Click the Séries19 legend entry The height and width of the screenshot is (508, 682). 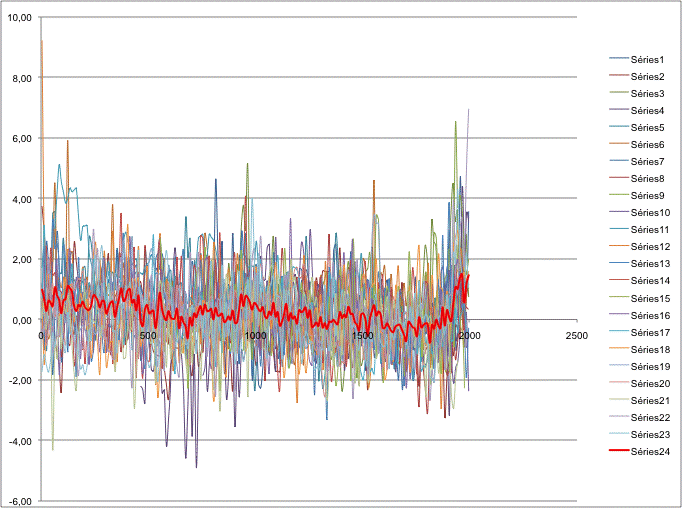639,366
